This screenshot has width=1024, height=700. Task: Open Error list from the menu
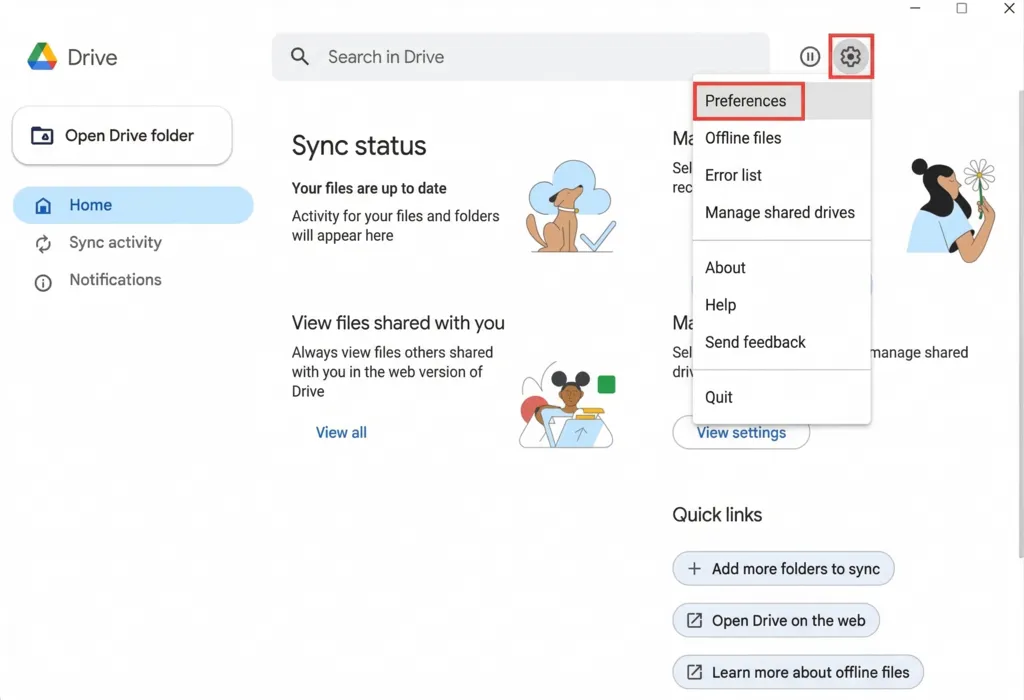click(x=733, y=175)
